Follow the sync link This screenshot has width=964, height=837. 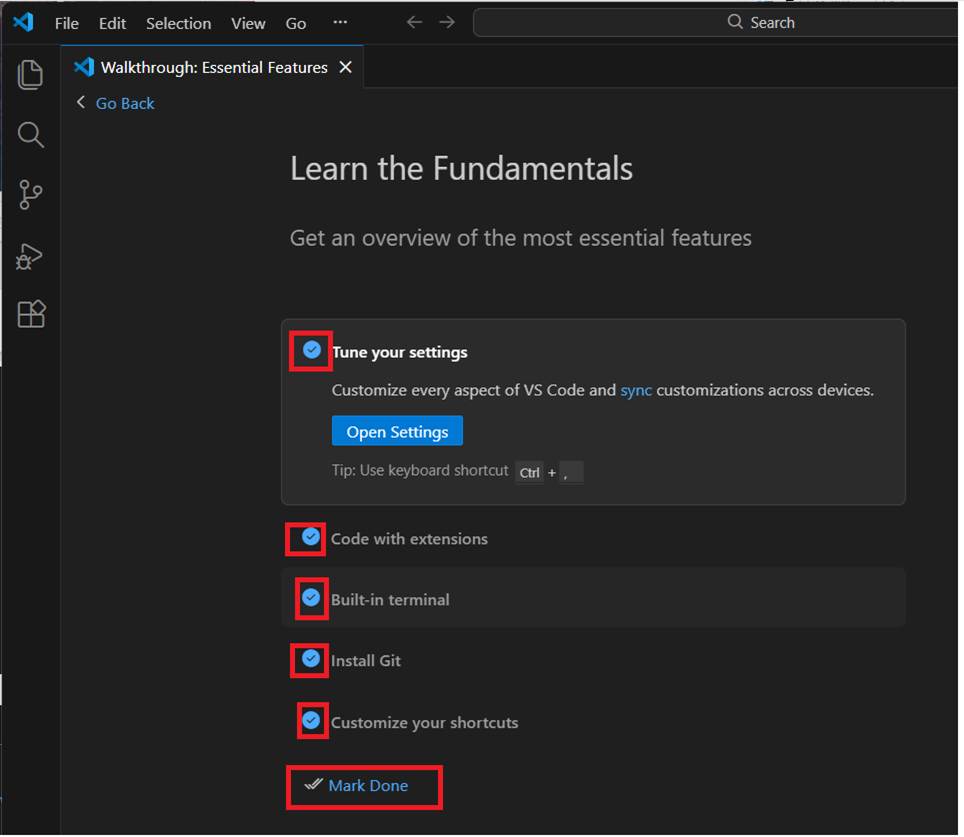(x=636, y=390)
